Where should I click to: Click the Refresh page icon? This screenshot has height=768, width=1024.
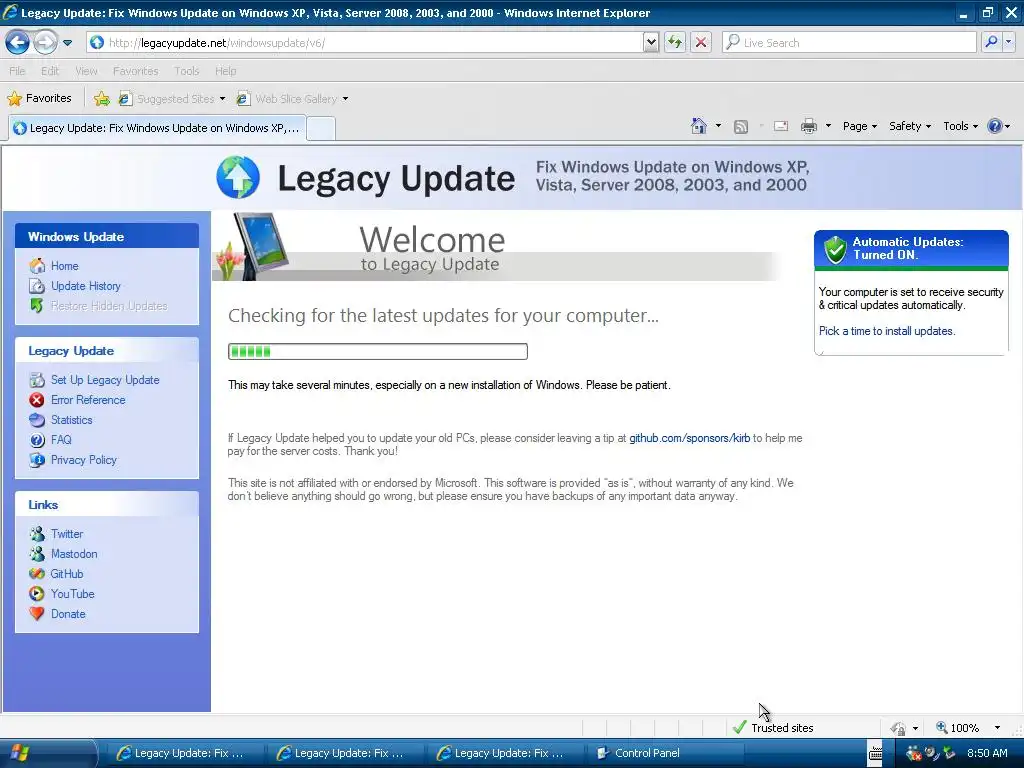coord(675,42)
